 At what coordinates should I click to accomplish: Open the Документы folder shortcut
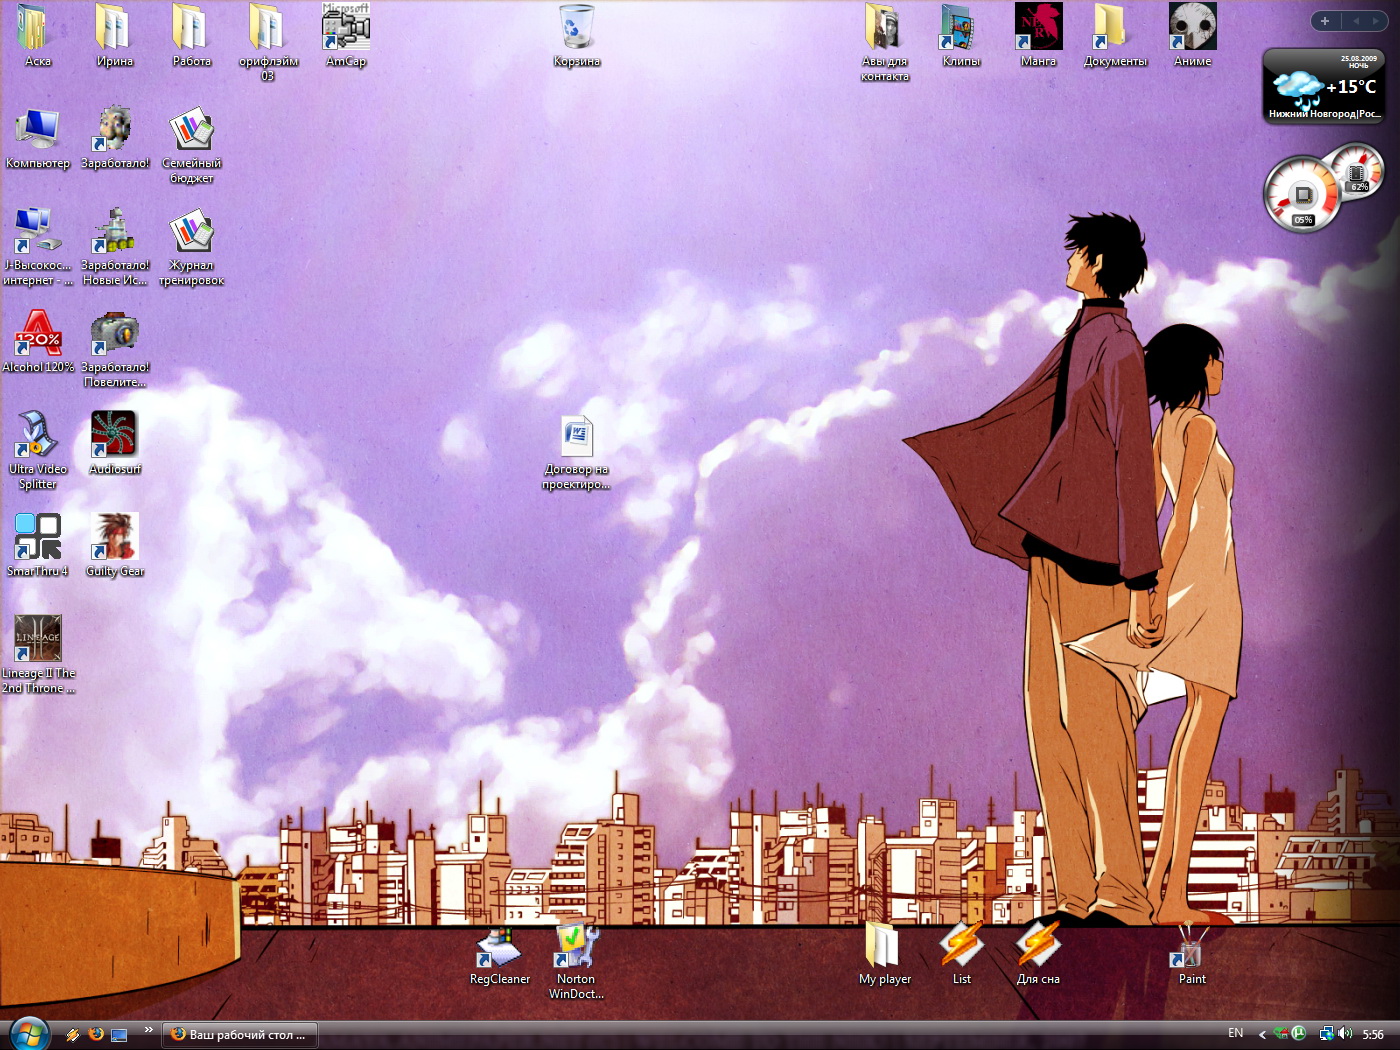pos(1115,35)
